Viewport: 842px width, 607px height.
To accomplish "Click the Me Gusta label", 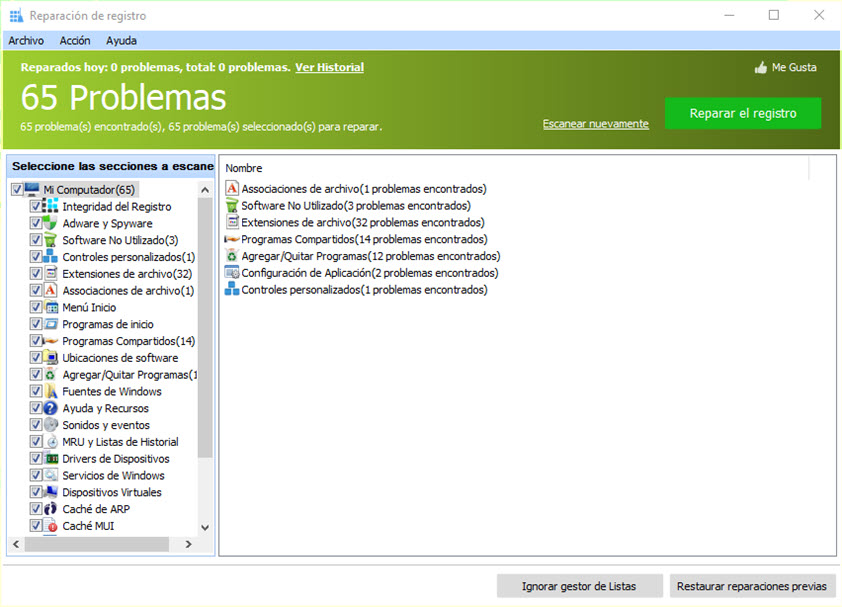I will (x=794, y=68).
